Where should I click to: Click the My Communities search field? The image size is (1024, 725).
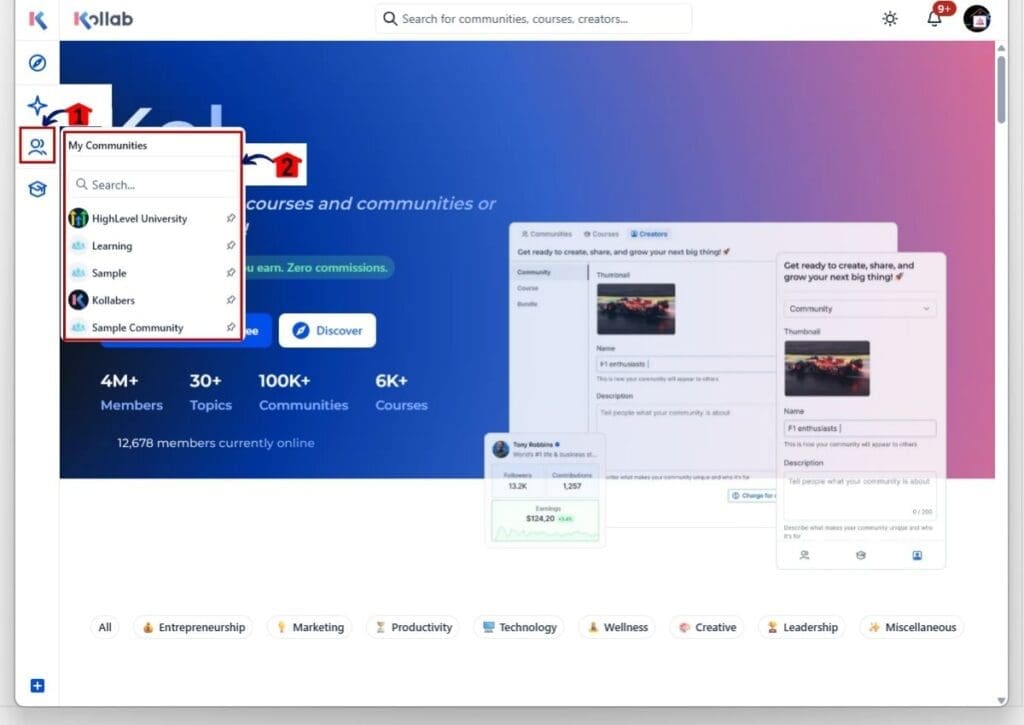coord(152,185)
